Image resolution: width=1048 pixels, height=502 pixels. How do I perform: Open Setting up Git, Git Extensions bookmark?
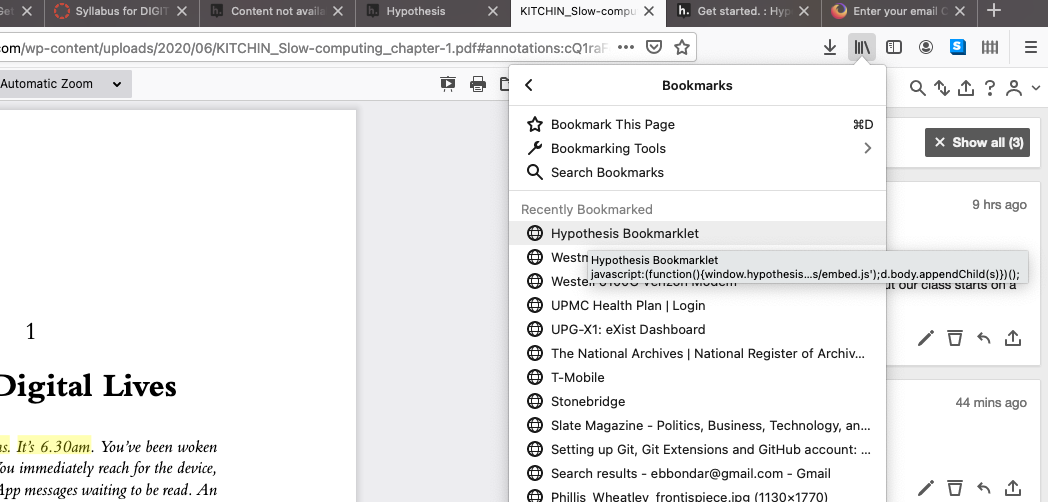click(x=697, y=450)
